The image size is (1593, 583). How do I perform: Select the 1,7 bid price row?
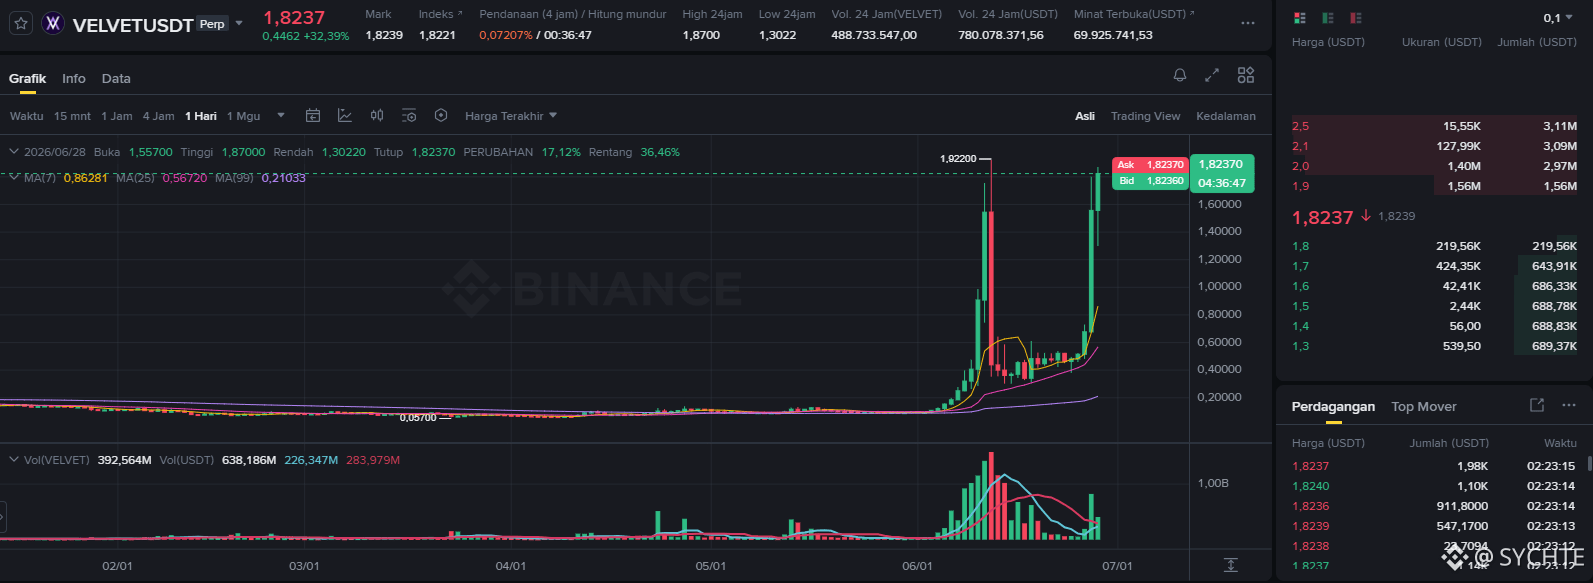tap(1435, 266)
